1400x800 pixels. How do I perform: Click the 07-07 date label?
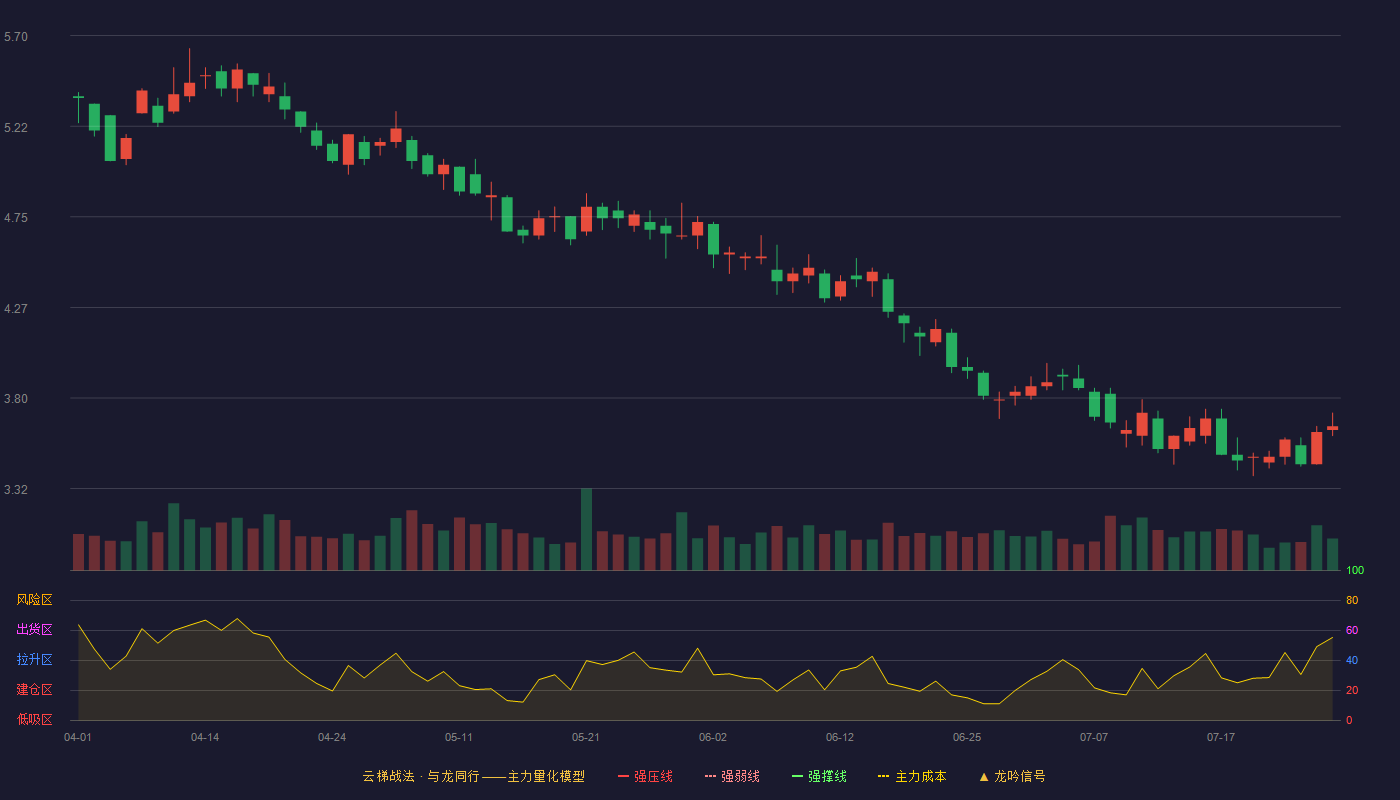[x=1094, y=737]
